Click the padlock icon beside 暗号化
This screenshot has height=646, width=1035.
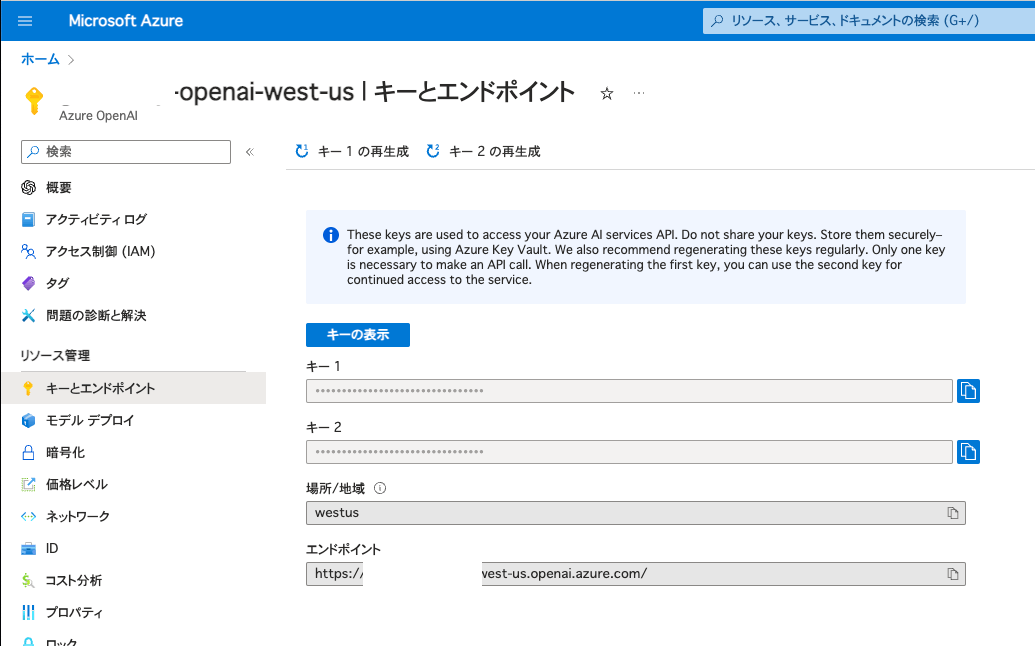click(28, 453)
